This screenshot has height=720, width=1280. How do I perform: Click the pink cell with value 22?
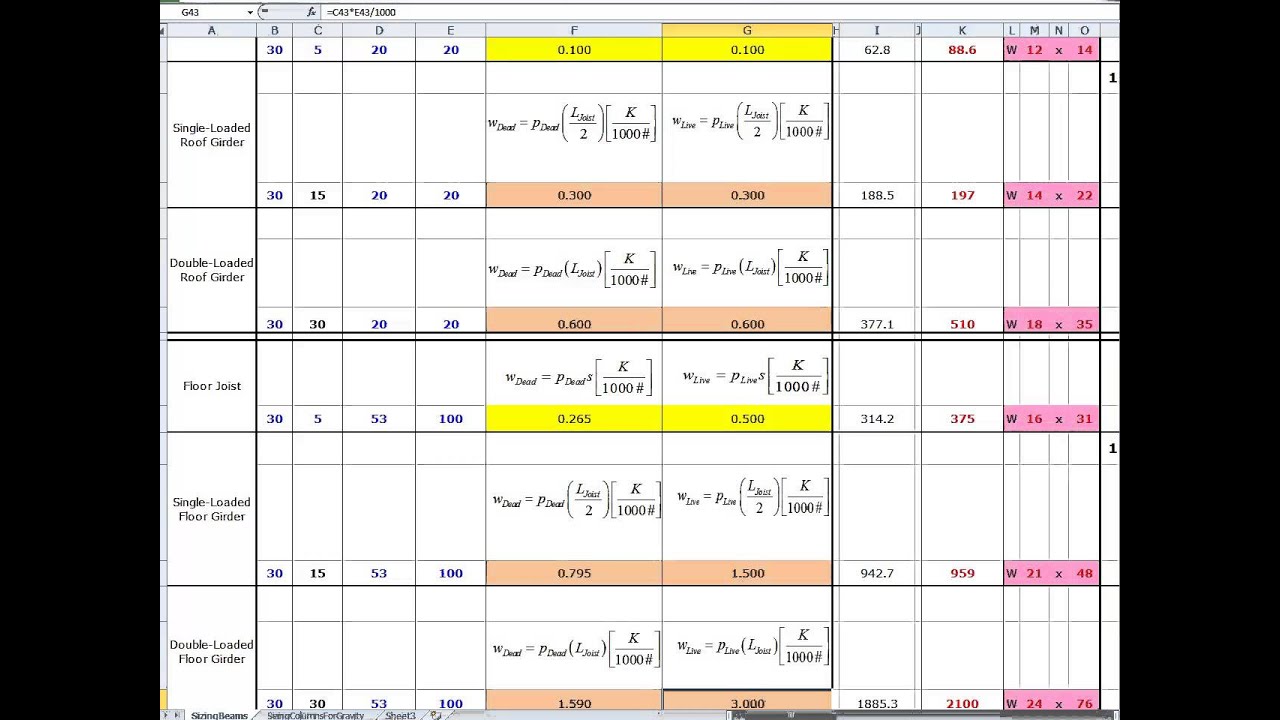1084,195
